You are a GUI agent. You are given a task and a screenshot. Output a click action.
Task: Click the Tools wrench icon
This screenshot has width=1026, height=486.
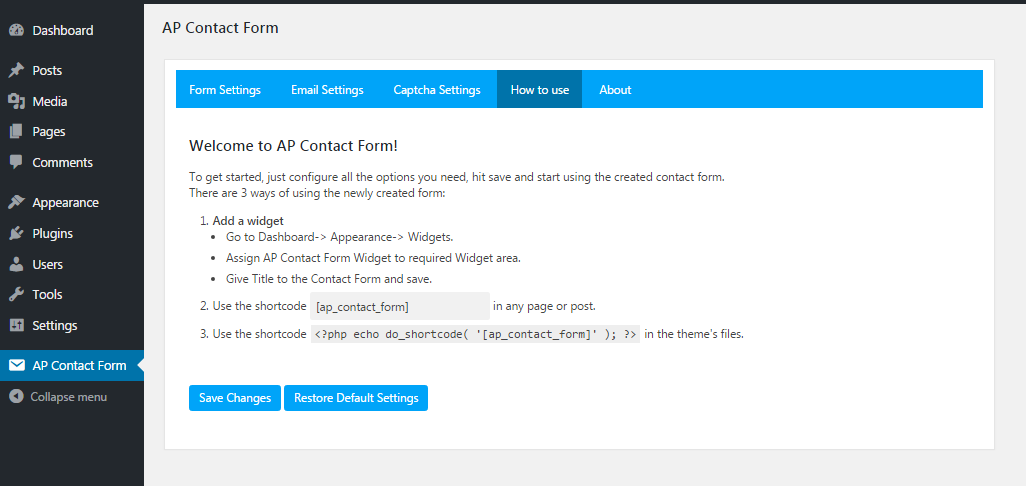pos(16,294)
